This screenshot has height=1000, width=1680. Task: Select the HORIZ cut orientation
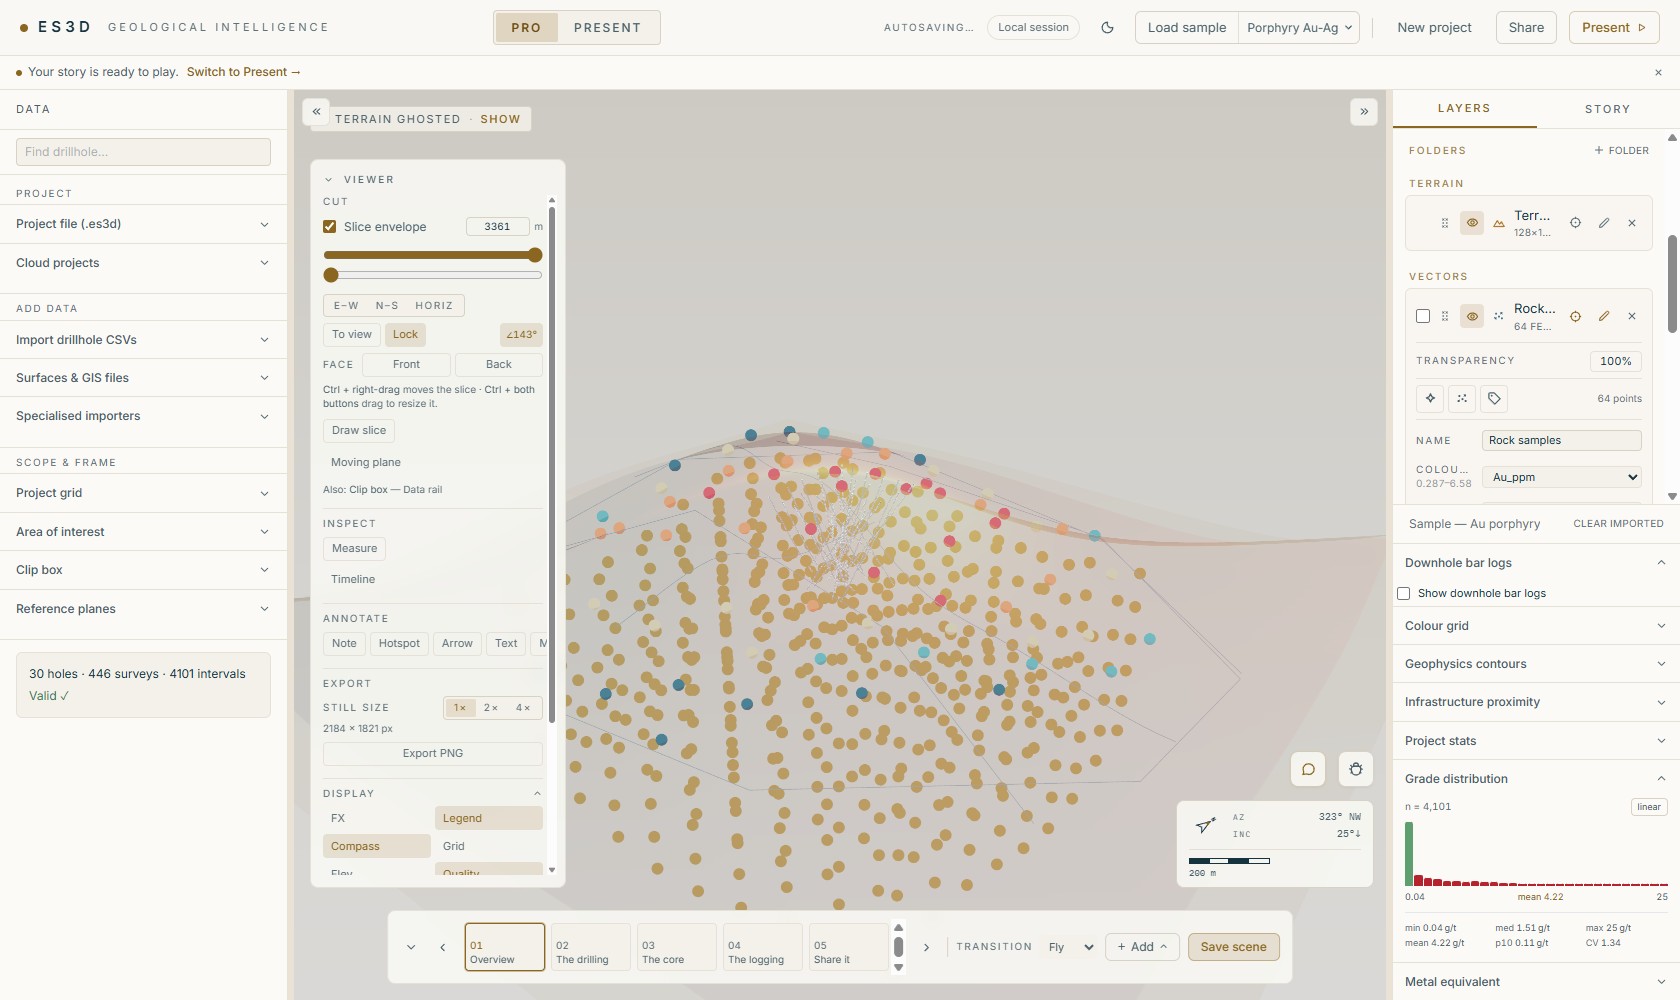click(x=434, y=305)
